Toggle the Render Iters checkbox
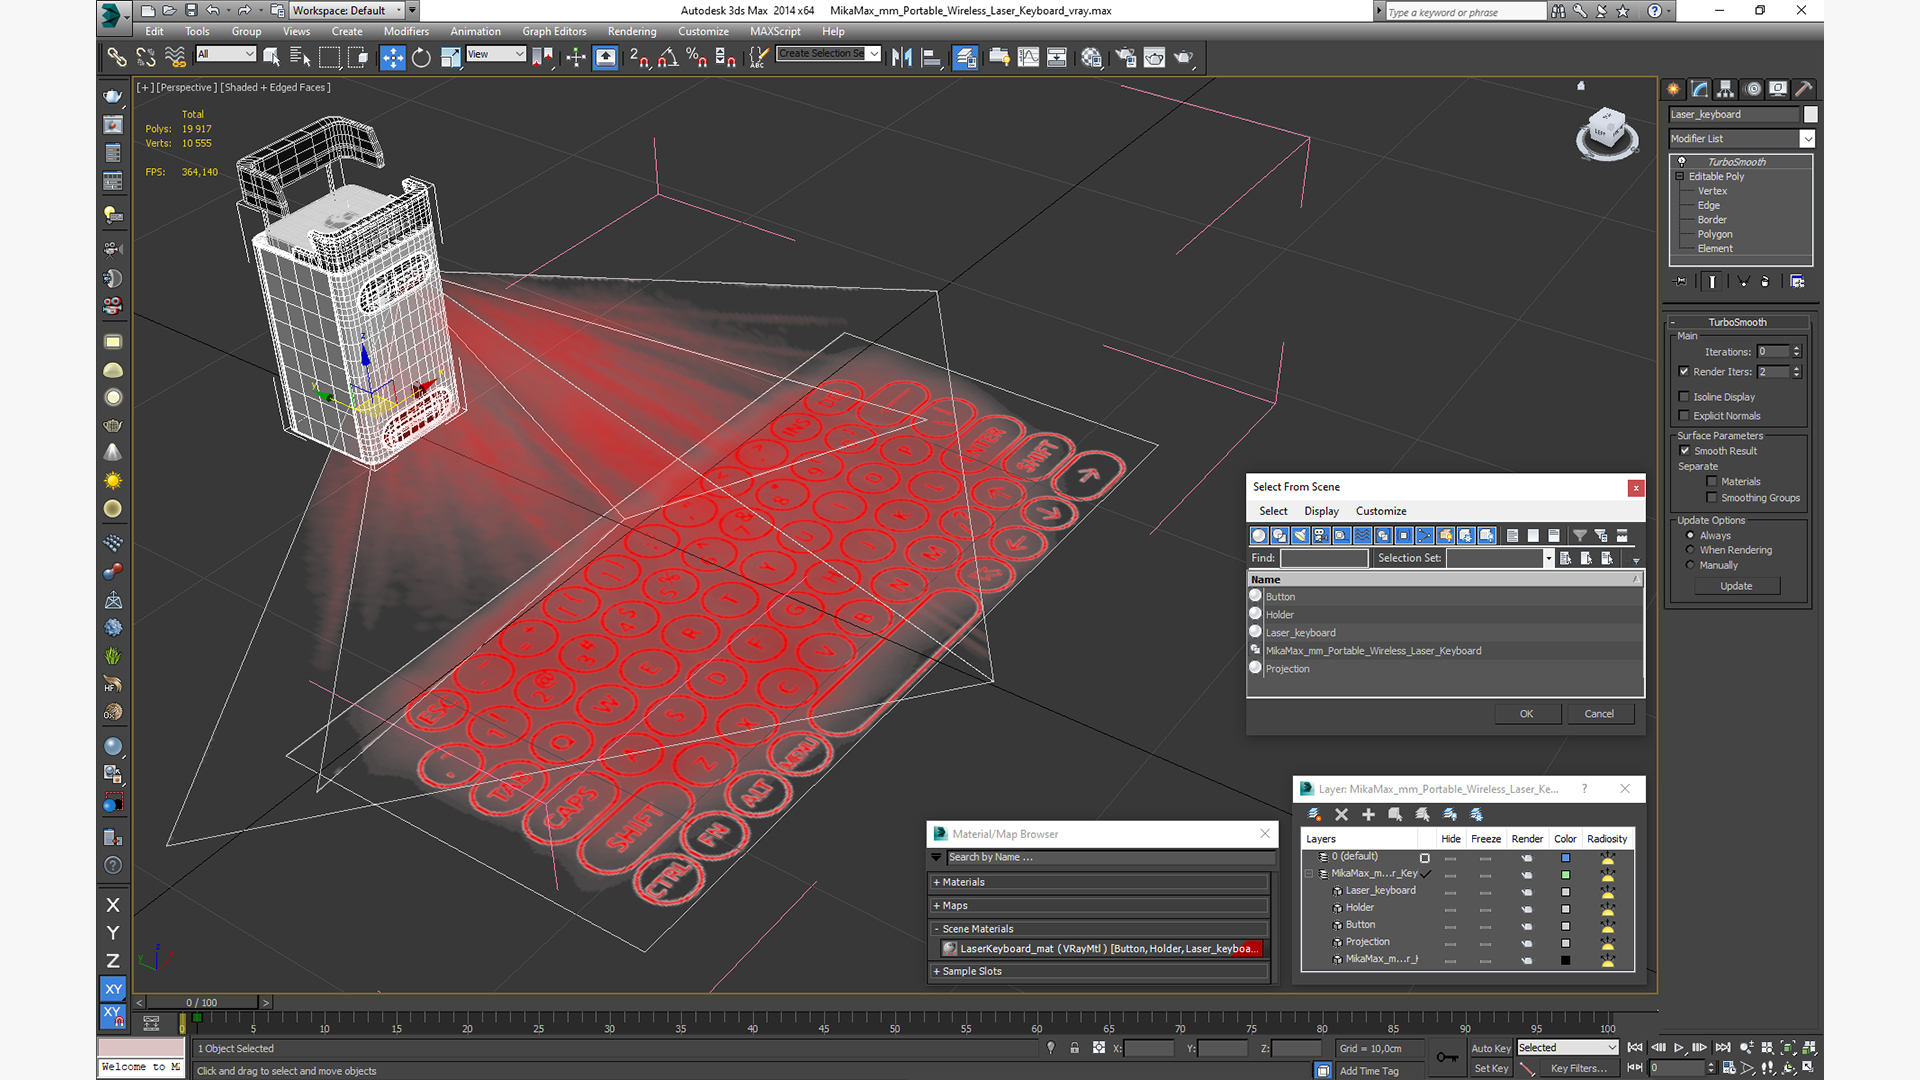Viewport: 1920px width, 1080px height. pyautogui.click(x=1684, y=371)
